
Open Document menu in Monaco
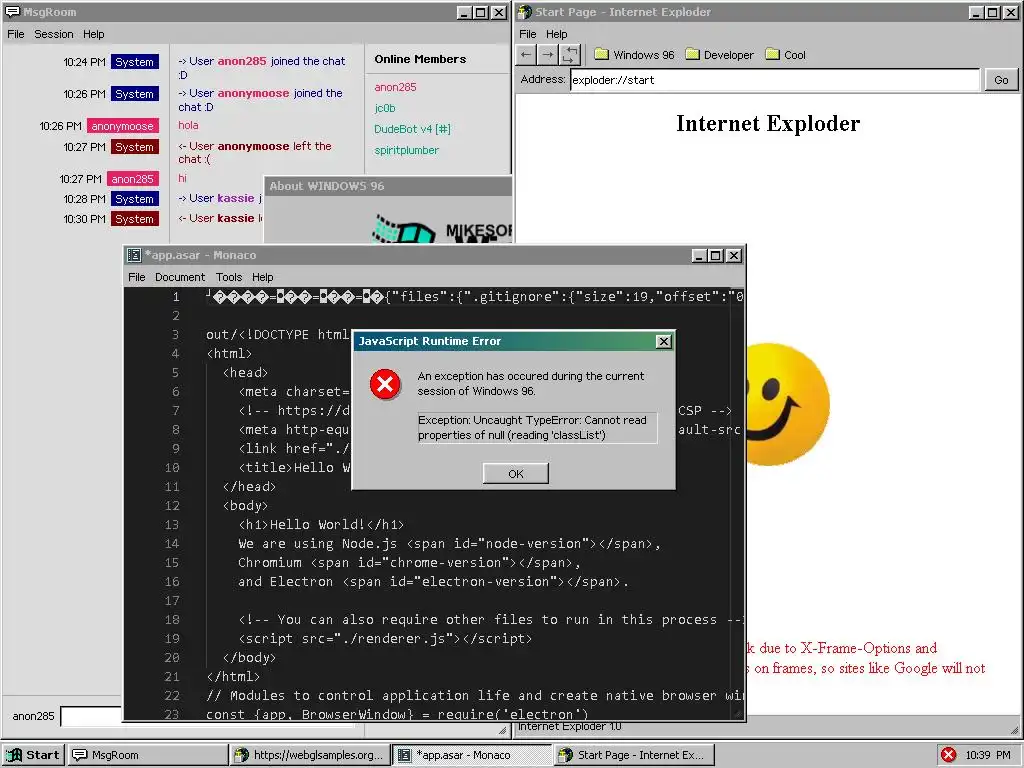pyautogui.click(x=180, y=277)
